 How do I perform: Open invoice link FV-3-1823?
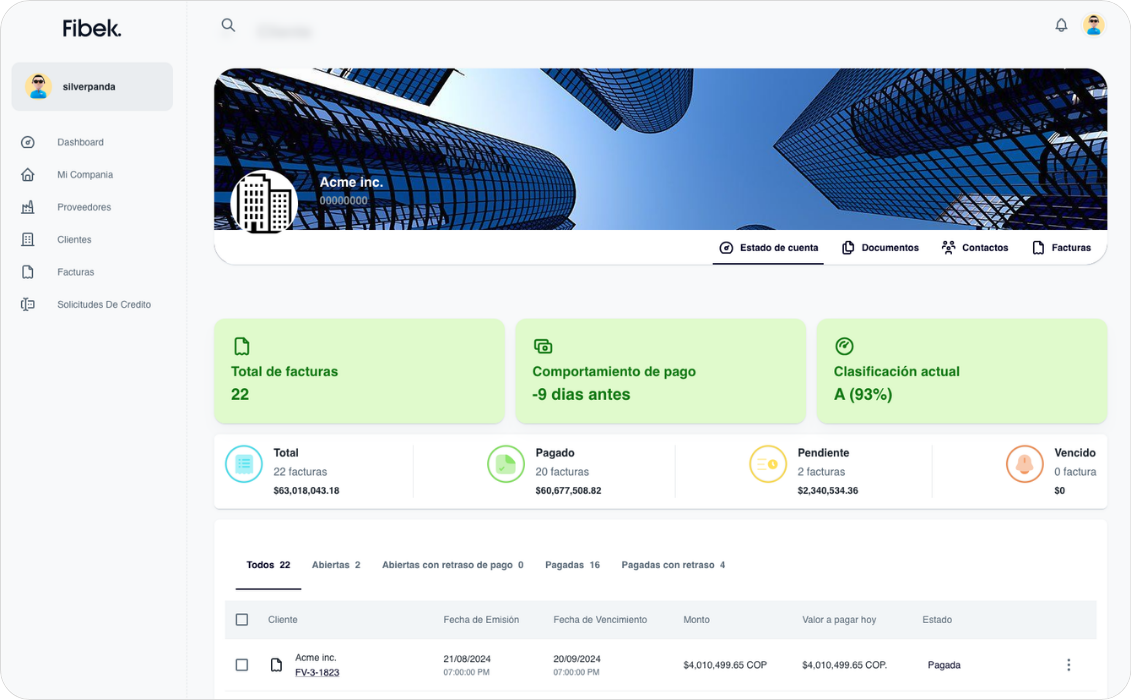coord(317,673)
